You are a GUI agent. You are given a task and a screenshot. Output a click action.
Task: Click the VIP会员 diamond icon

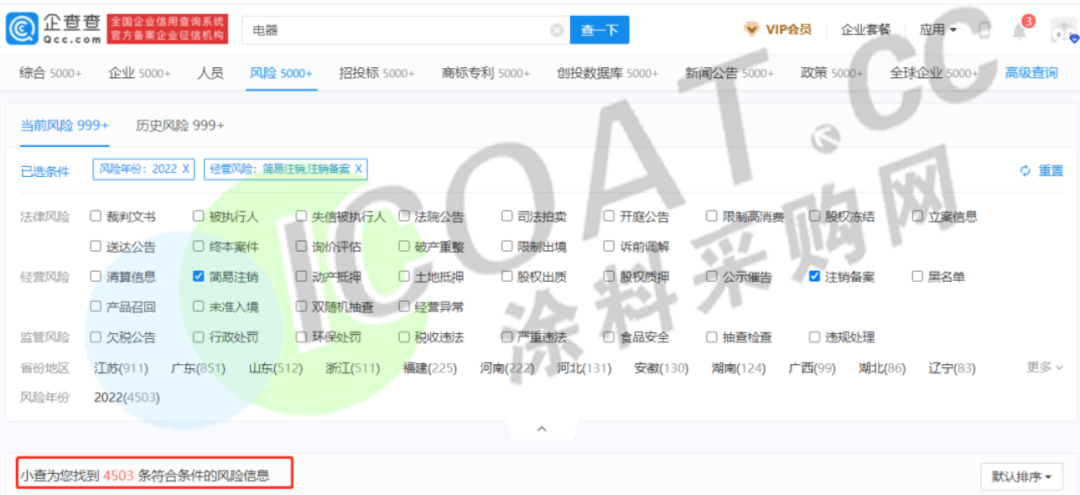752,30
